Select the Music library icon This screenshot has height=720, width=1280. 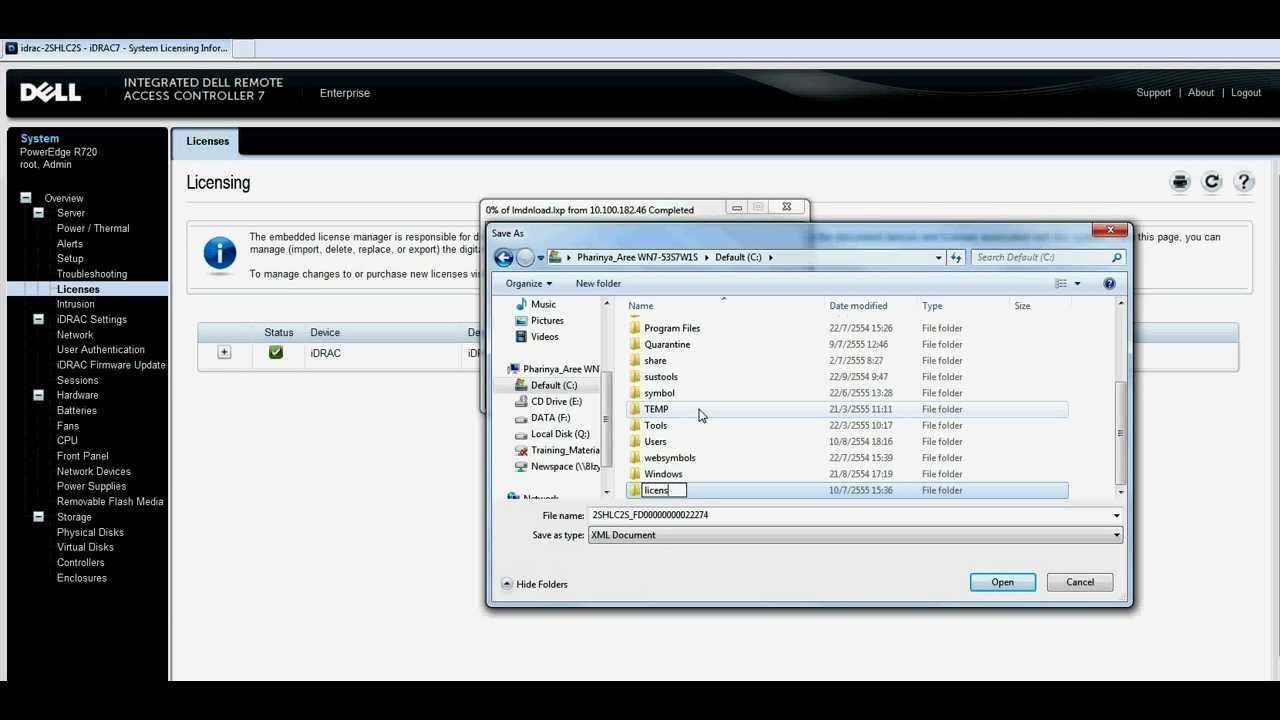point(521,304)
